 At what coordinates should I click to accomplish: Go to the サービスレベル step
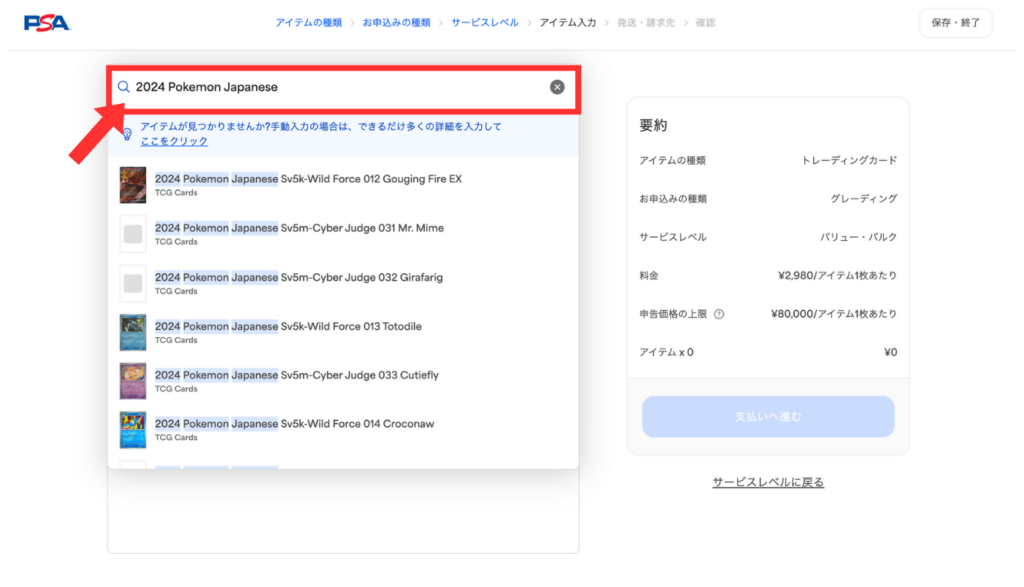point(485,23)
